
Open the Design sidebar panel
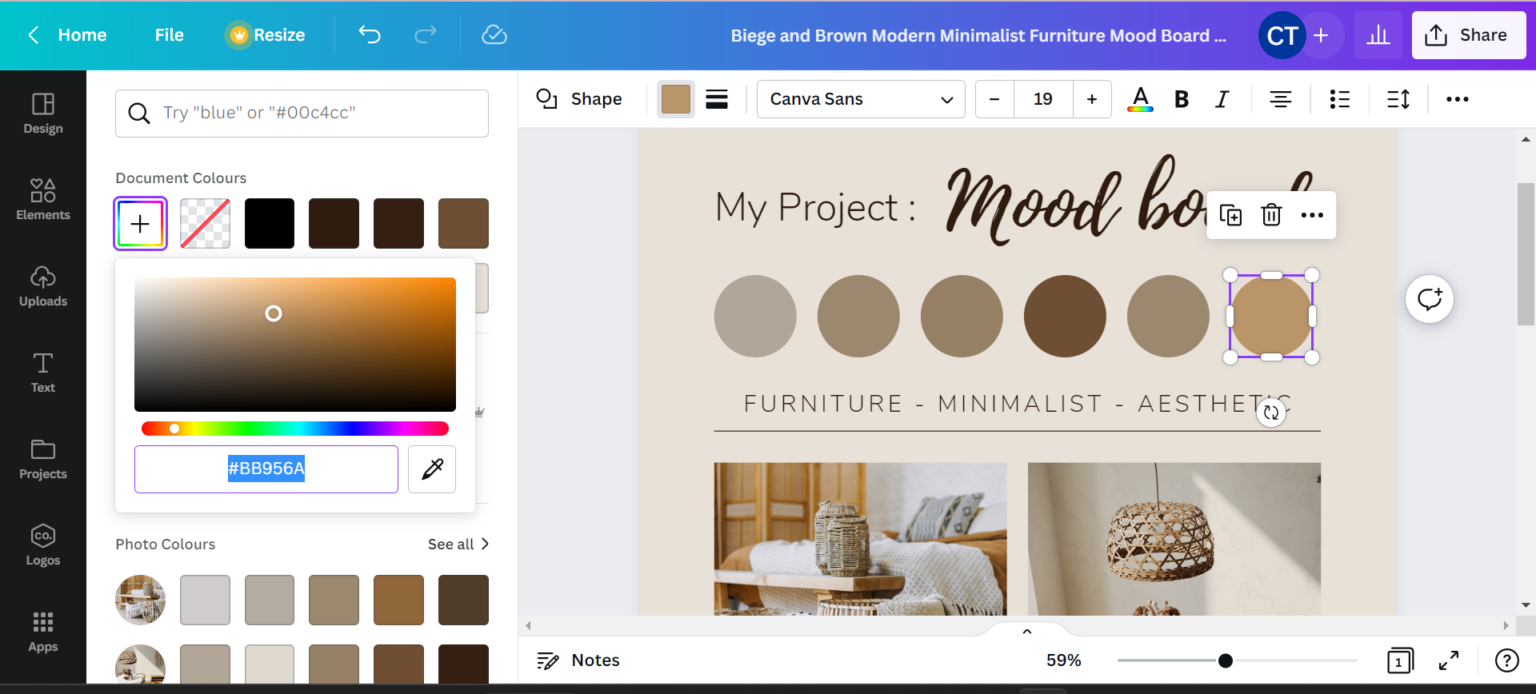click(43, 113)
